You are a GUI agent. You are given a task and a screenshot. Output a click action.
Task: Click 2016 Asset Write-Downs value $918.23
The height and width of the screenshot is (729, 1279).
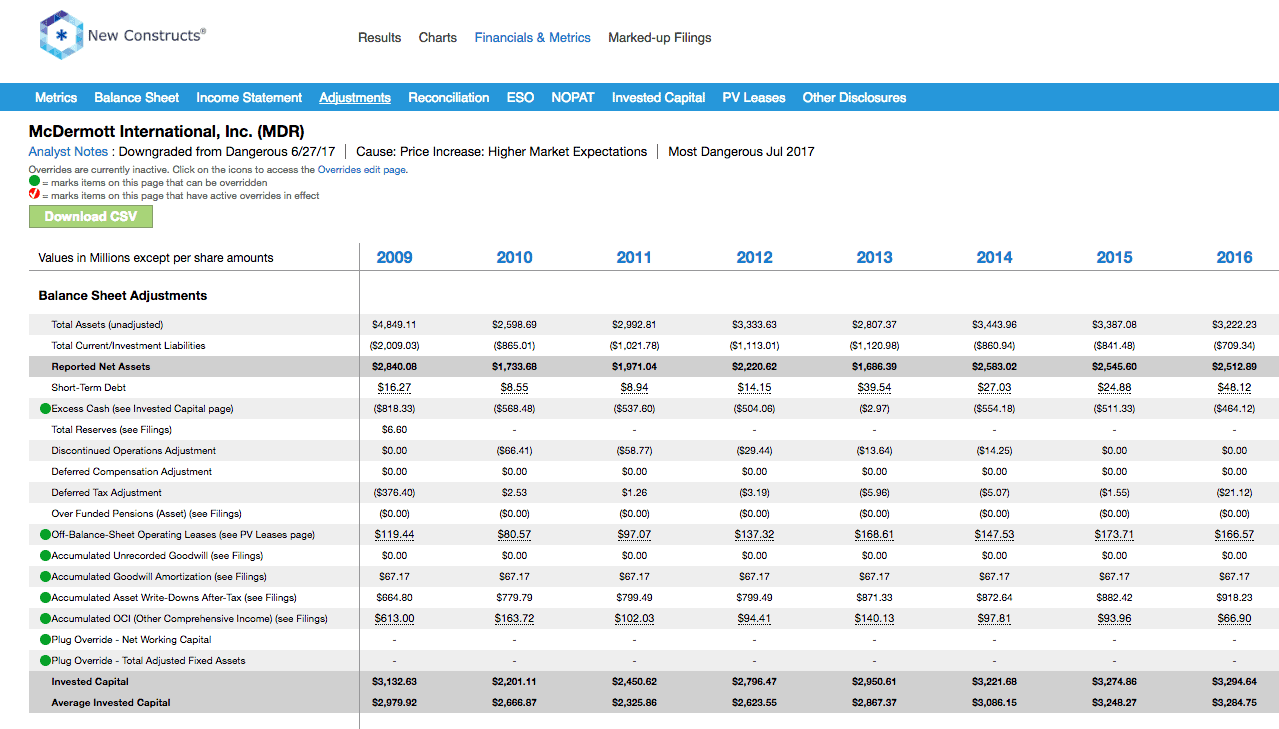click(1234, 597)
